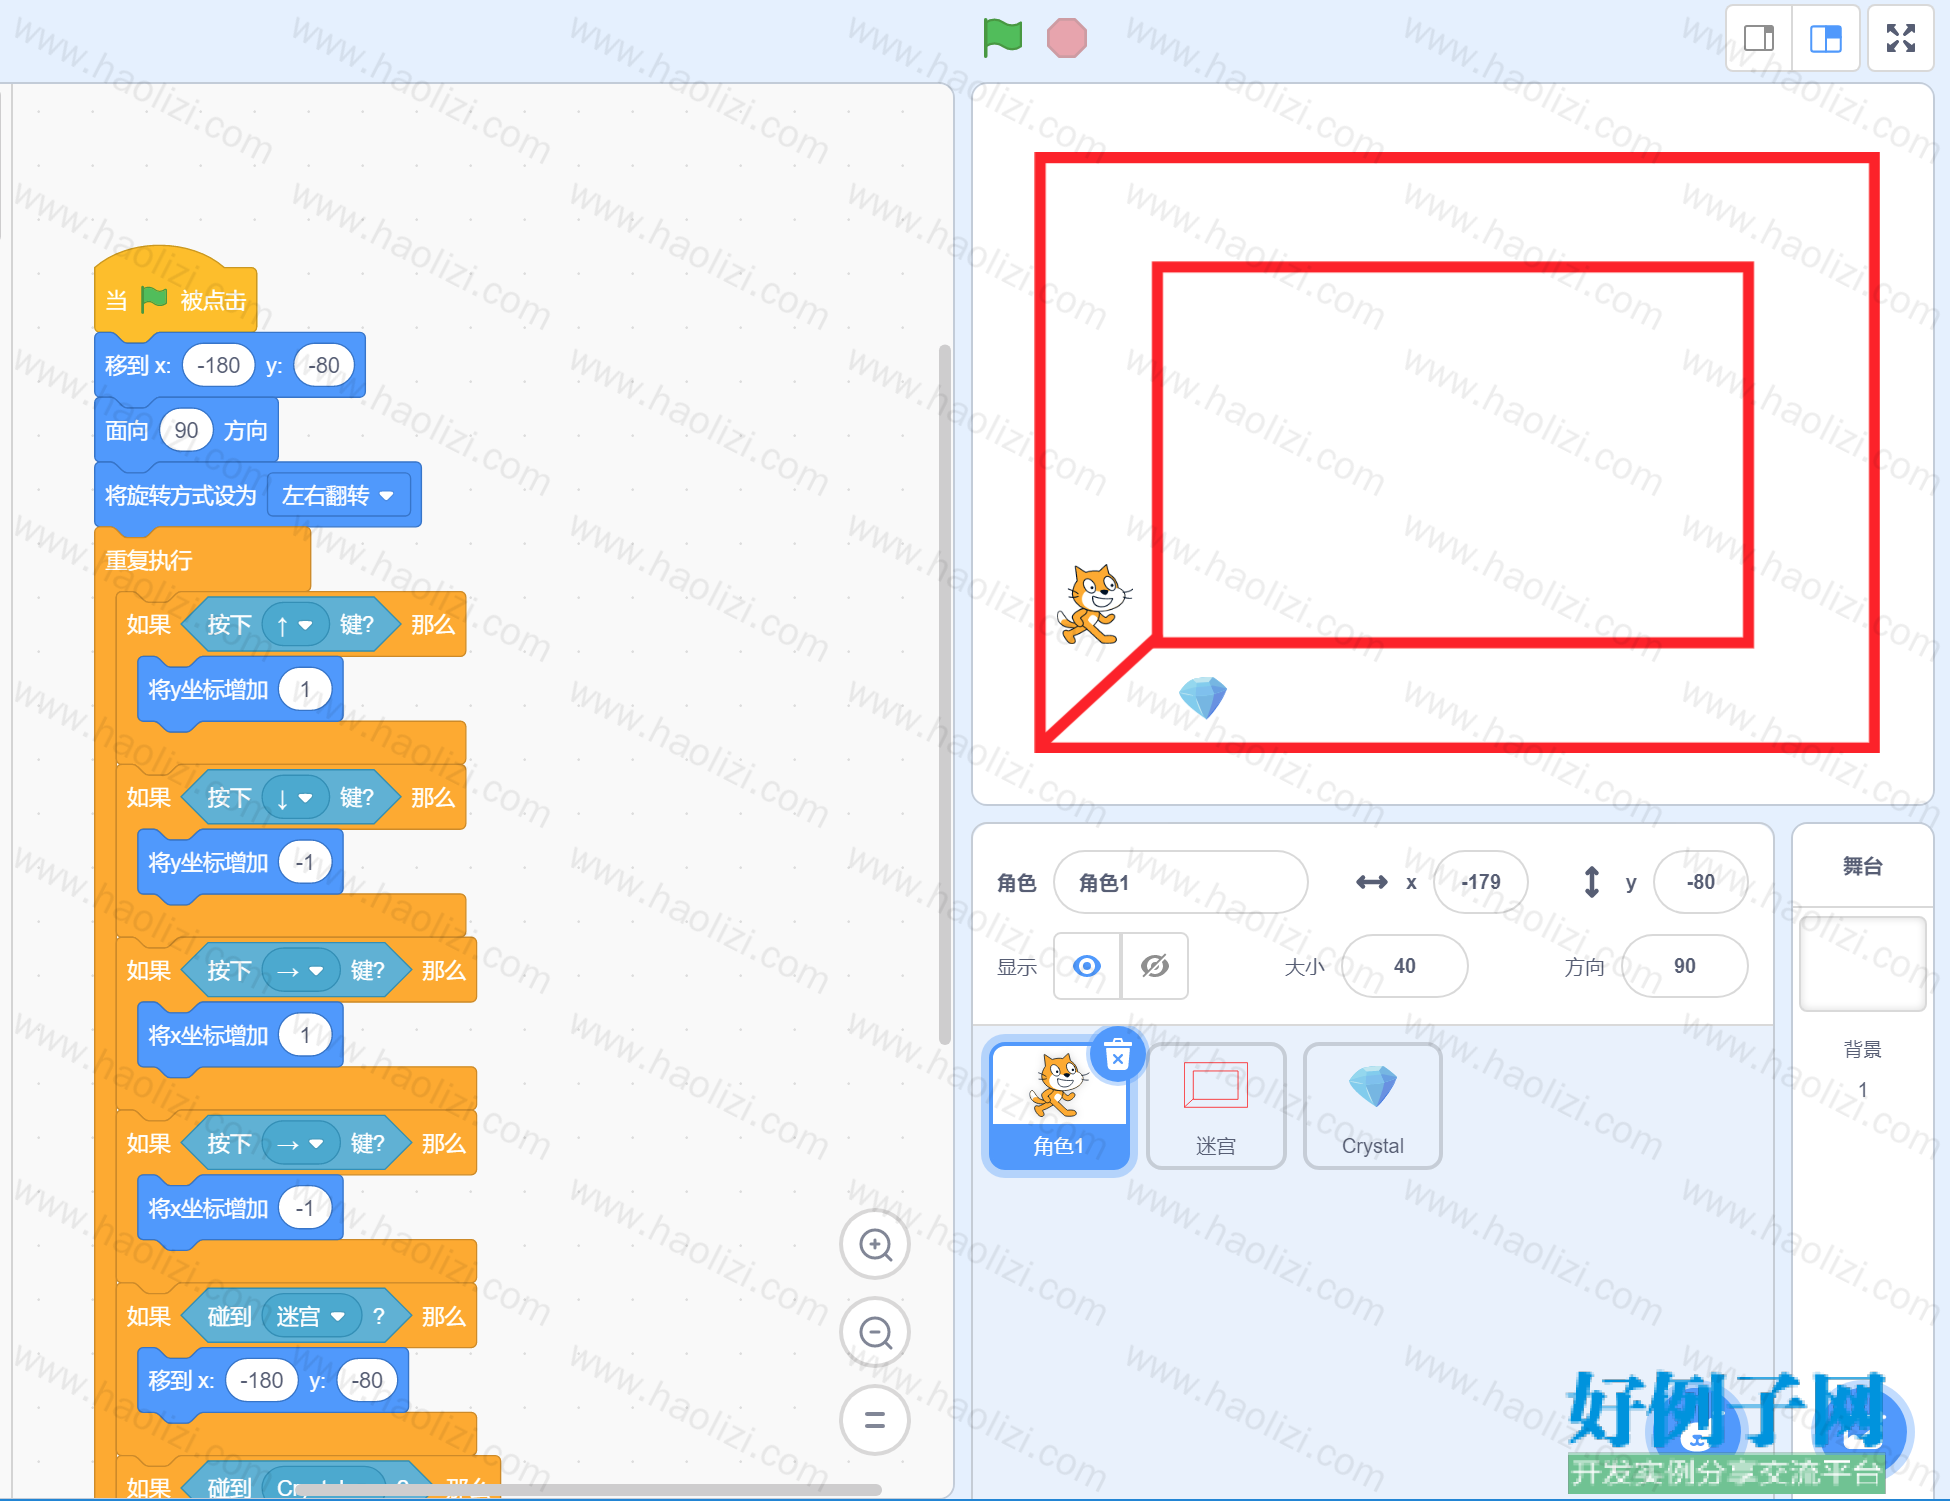
Task: Zoom in the code workspace
Action: pos(875,1245)
